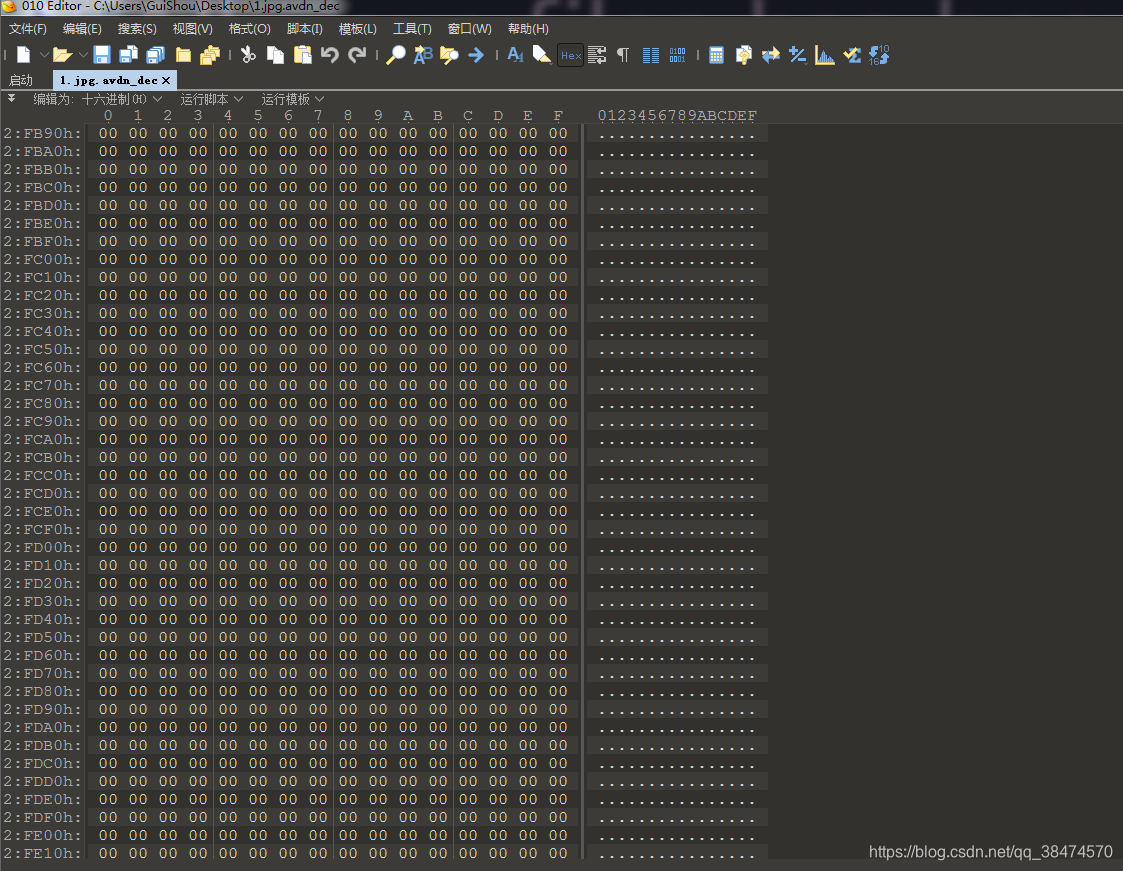
Task: Open the Histogram tool
Action: click(824, 55)
